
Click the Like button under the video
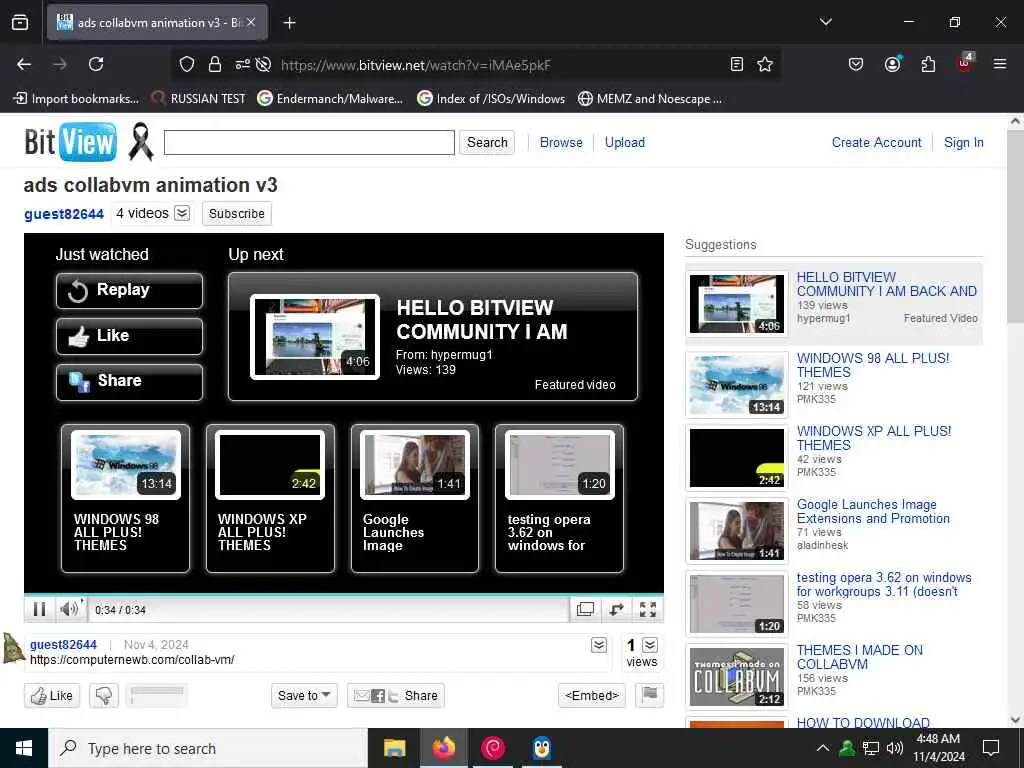[x=52, y=696]
